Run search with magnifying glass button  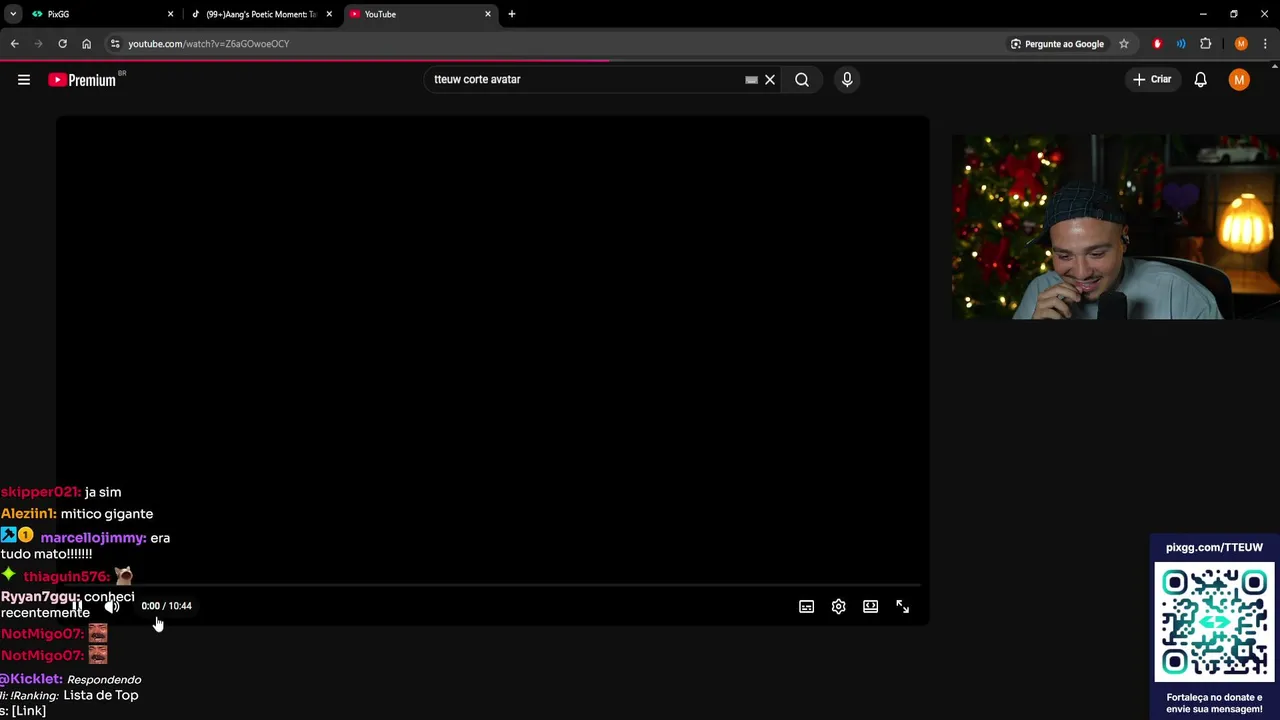coord(802,80)
